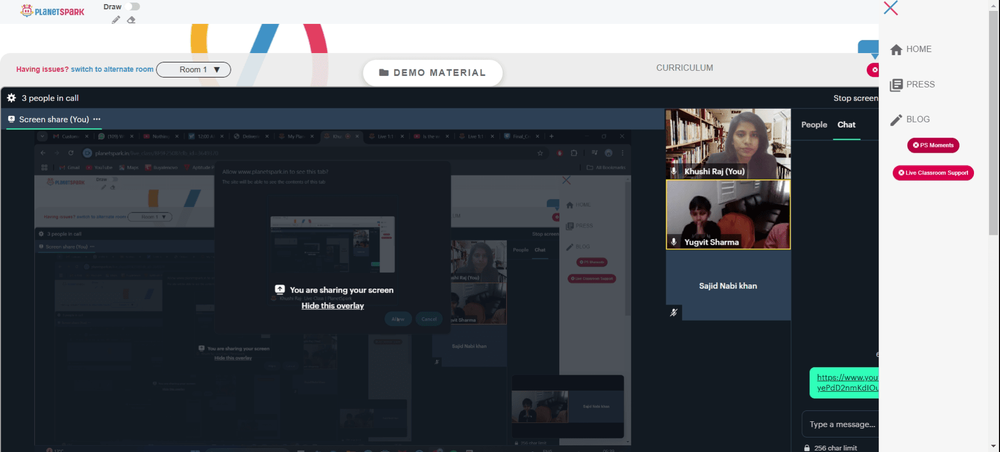The width and height of the screenshot is (1000, 452).
Task: Click Hide this overlay link
Action: point(332,306)
